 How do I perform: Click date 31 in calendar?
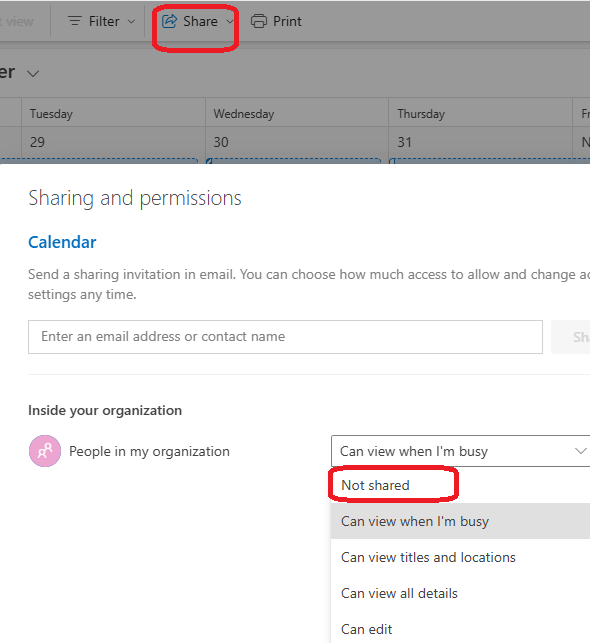(404, 142)
